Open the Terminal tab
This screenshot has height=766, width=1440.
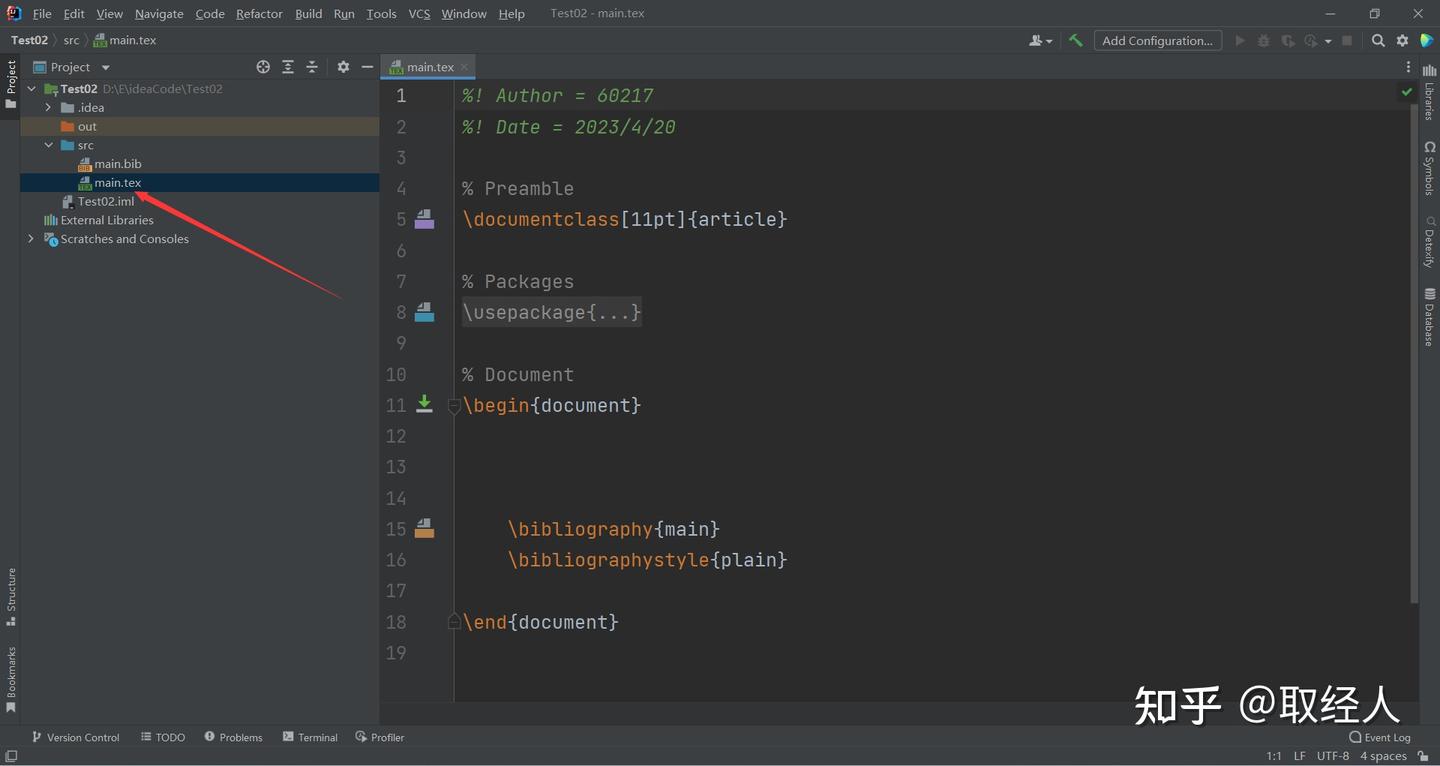[310, 737]
